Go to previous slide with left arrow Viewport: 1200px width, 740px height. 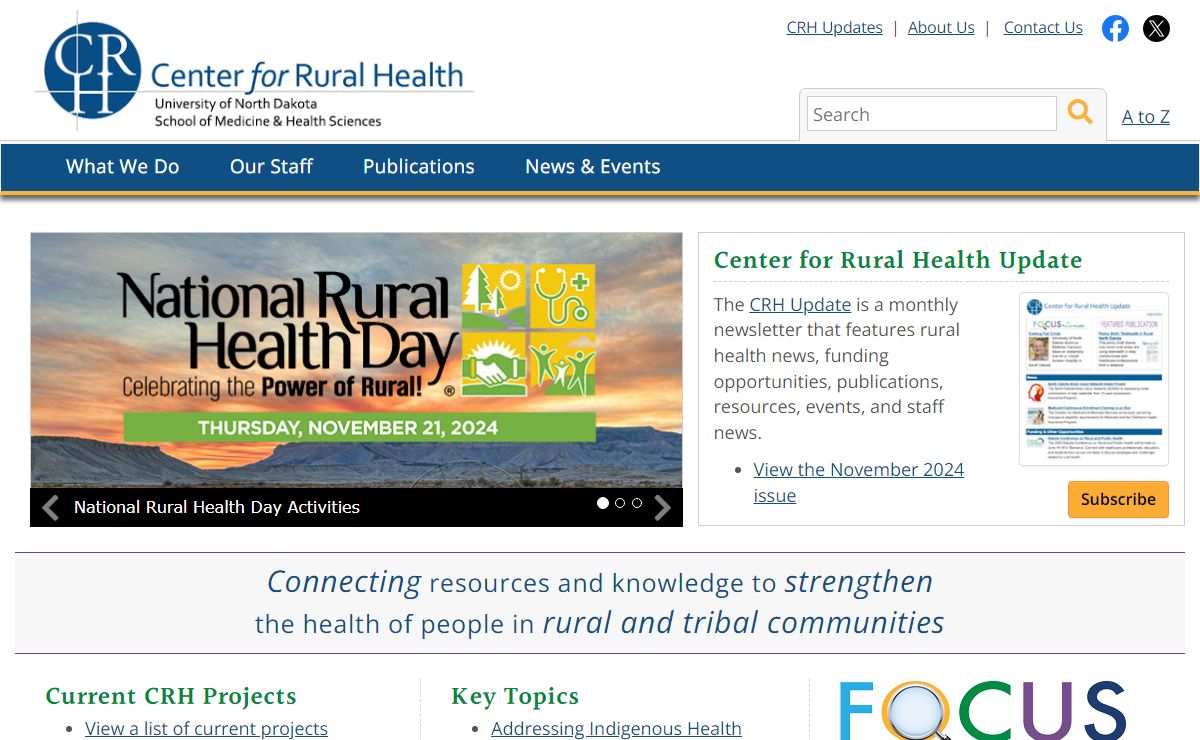(x=50, y=508)
